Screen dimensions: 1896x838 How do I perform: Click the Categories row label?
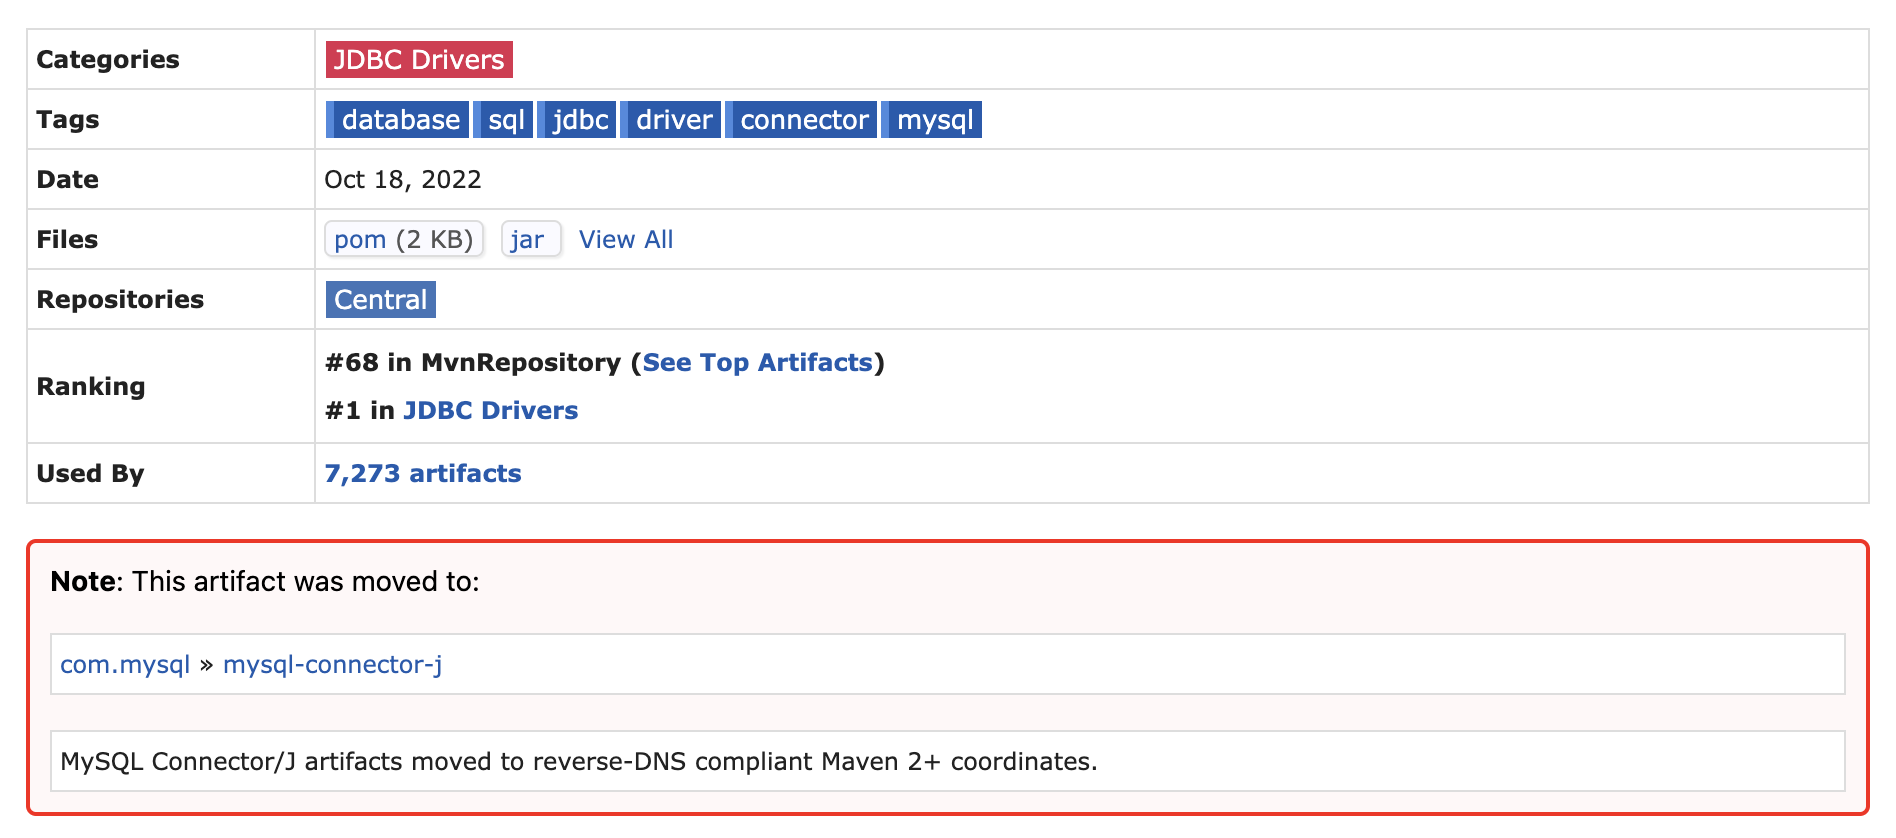pyautogui.click(x=108, y=60)
